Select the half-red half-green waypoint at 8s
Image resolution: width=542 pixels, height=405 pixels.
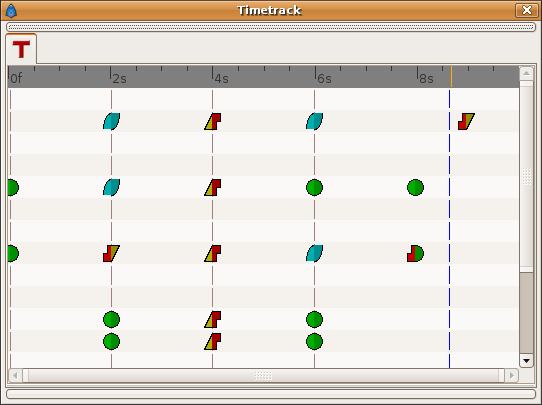tap(415, 254)
